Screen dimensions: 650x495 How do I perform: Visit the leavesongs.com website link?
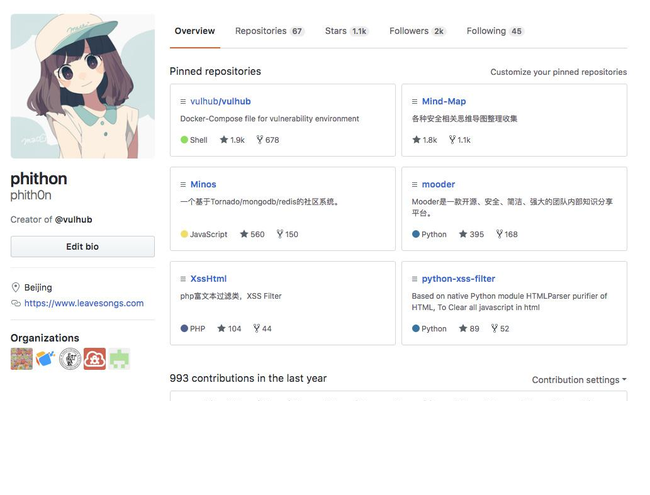click(84, 303)
